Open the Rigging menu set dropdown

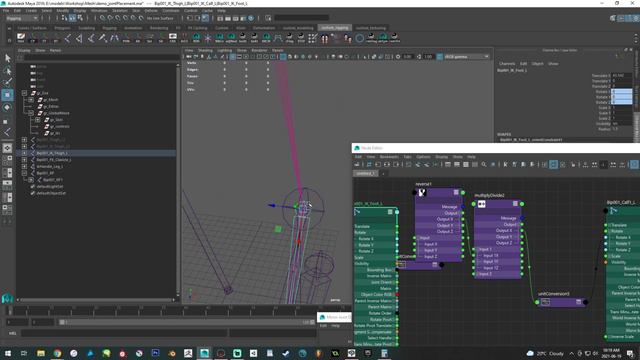click(x=22, y=18)
